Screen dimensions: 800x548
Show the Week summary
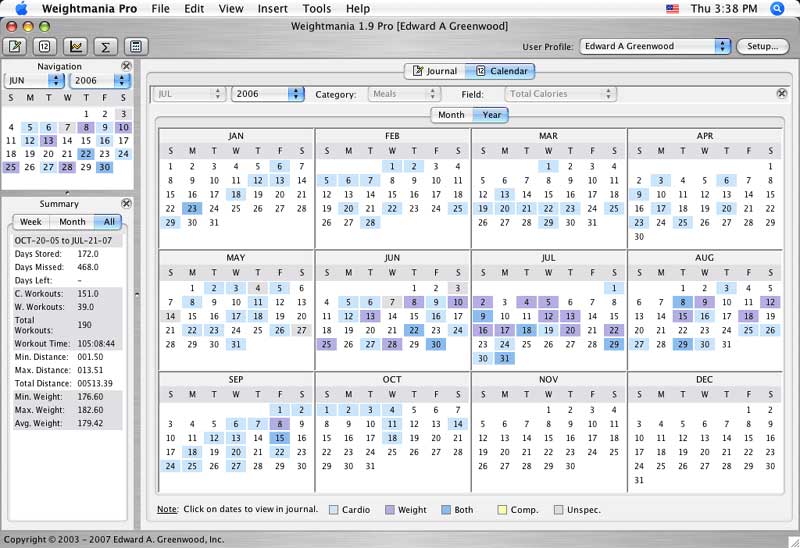[31, 221]
